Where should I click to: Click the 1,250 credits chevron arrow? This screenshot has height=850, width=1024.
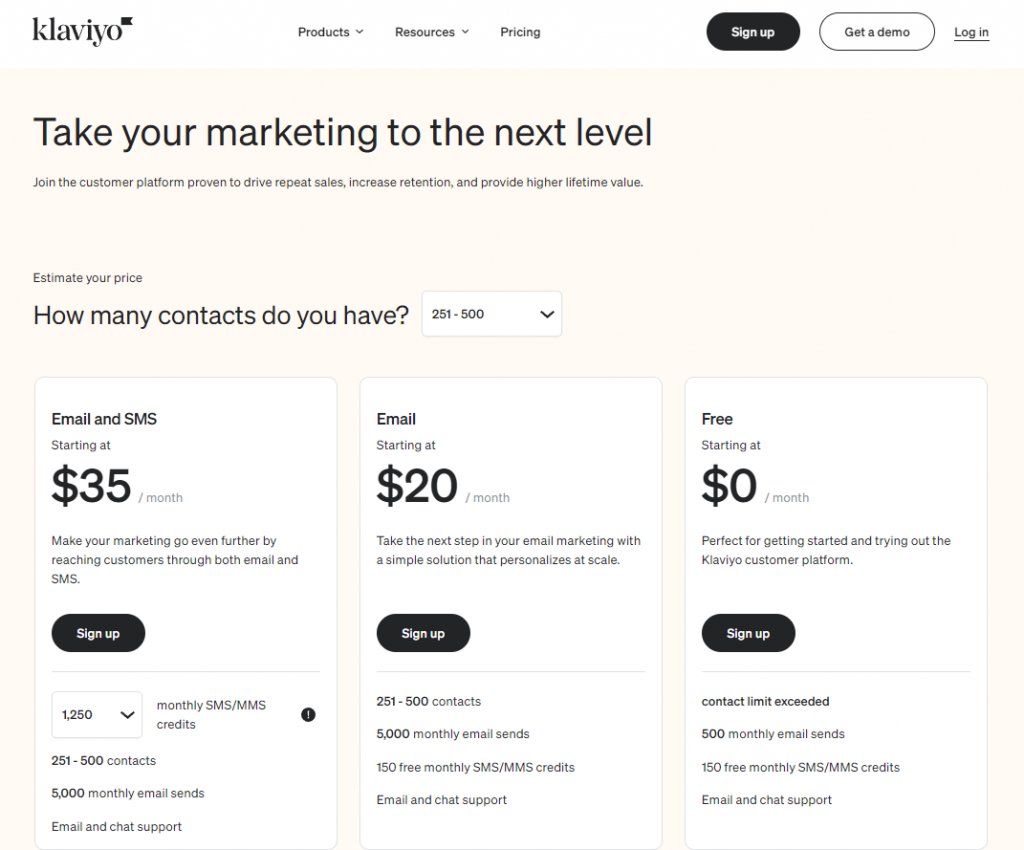[127, 715]
